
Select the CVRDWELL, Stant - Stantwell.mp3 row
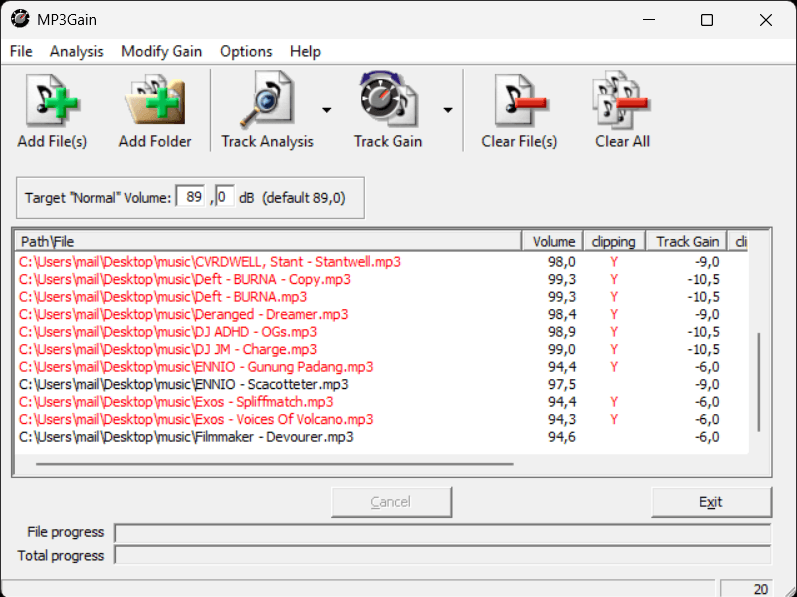click(382, 262)
